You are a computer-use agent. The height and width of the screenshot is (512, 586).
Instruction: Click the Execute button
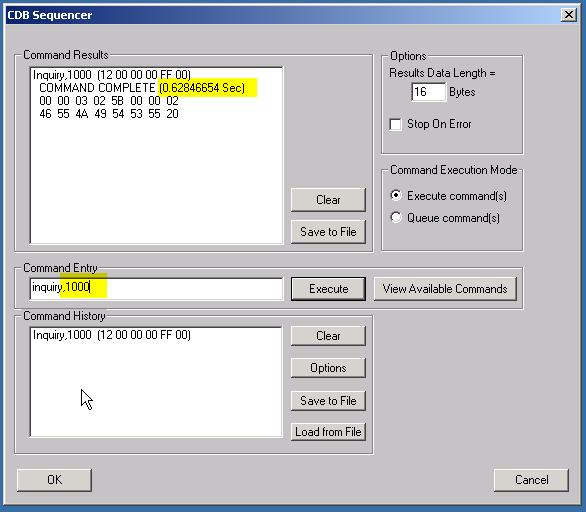328,289
